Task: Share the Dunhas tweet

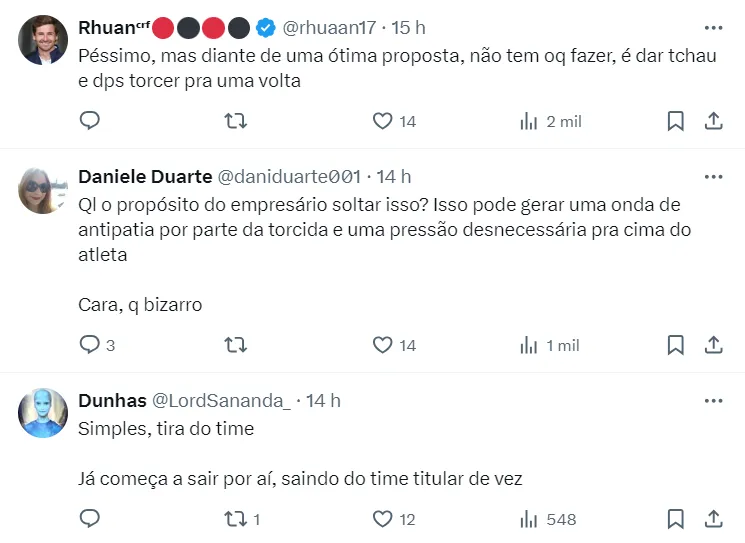Action: coord(714,519)
